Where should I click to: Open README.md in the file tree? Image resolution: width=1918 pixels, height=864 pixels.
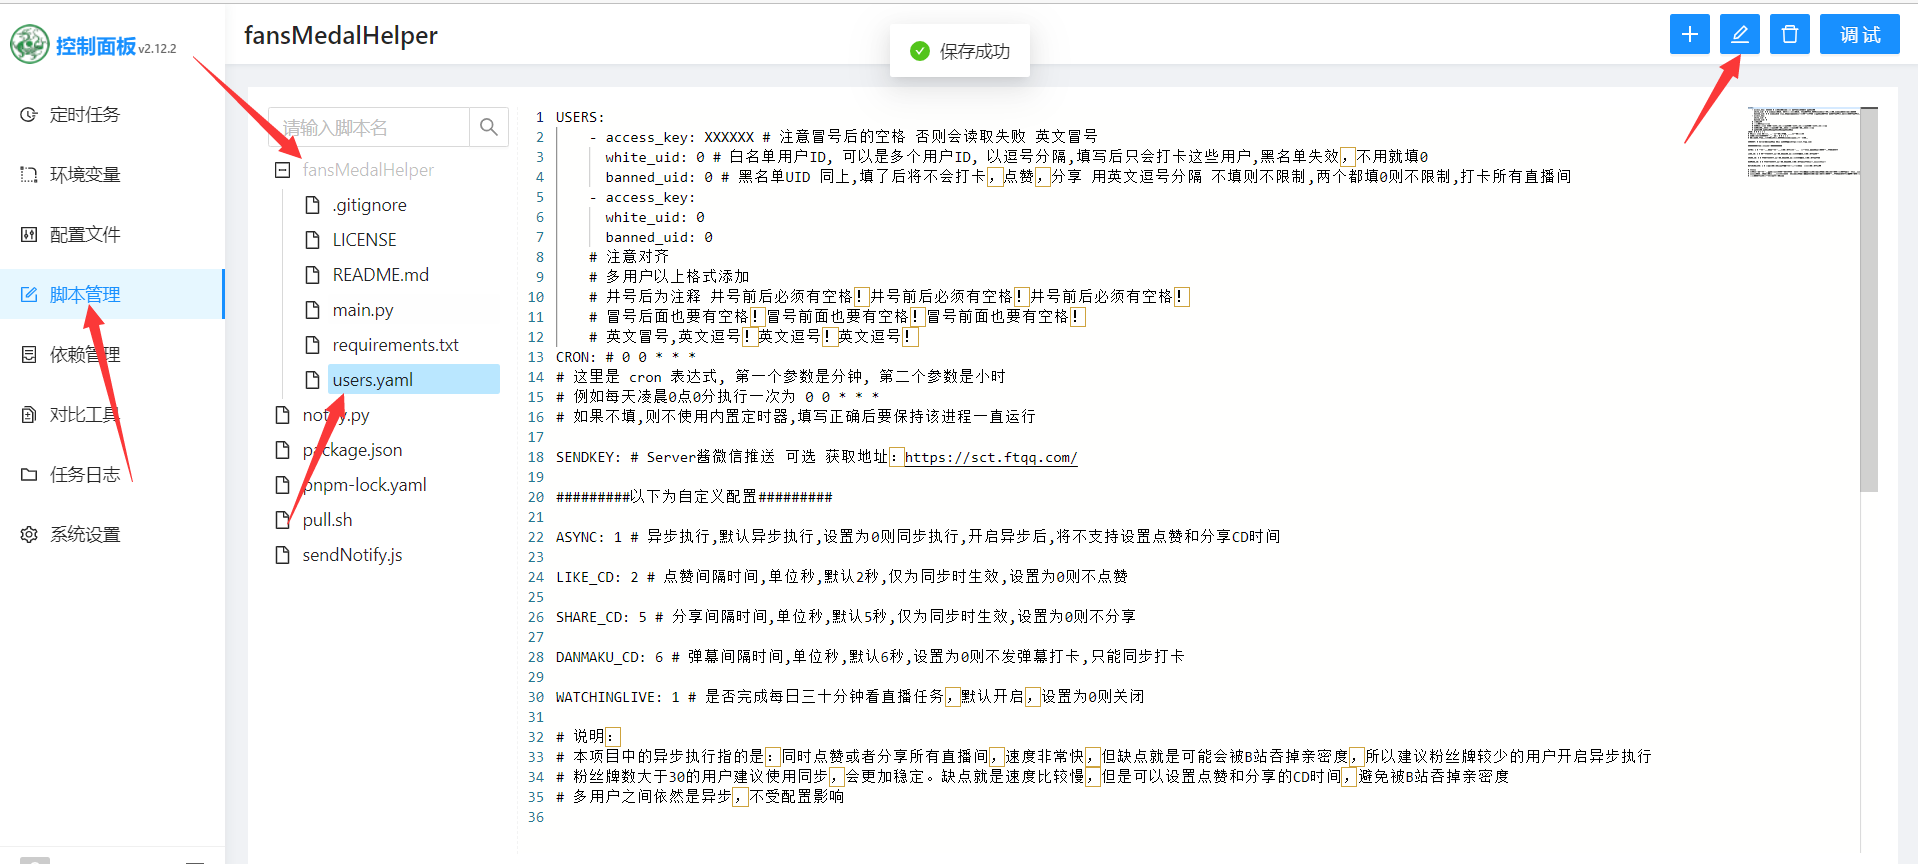click(x=380, y=275)
